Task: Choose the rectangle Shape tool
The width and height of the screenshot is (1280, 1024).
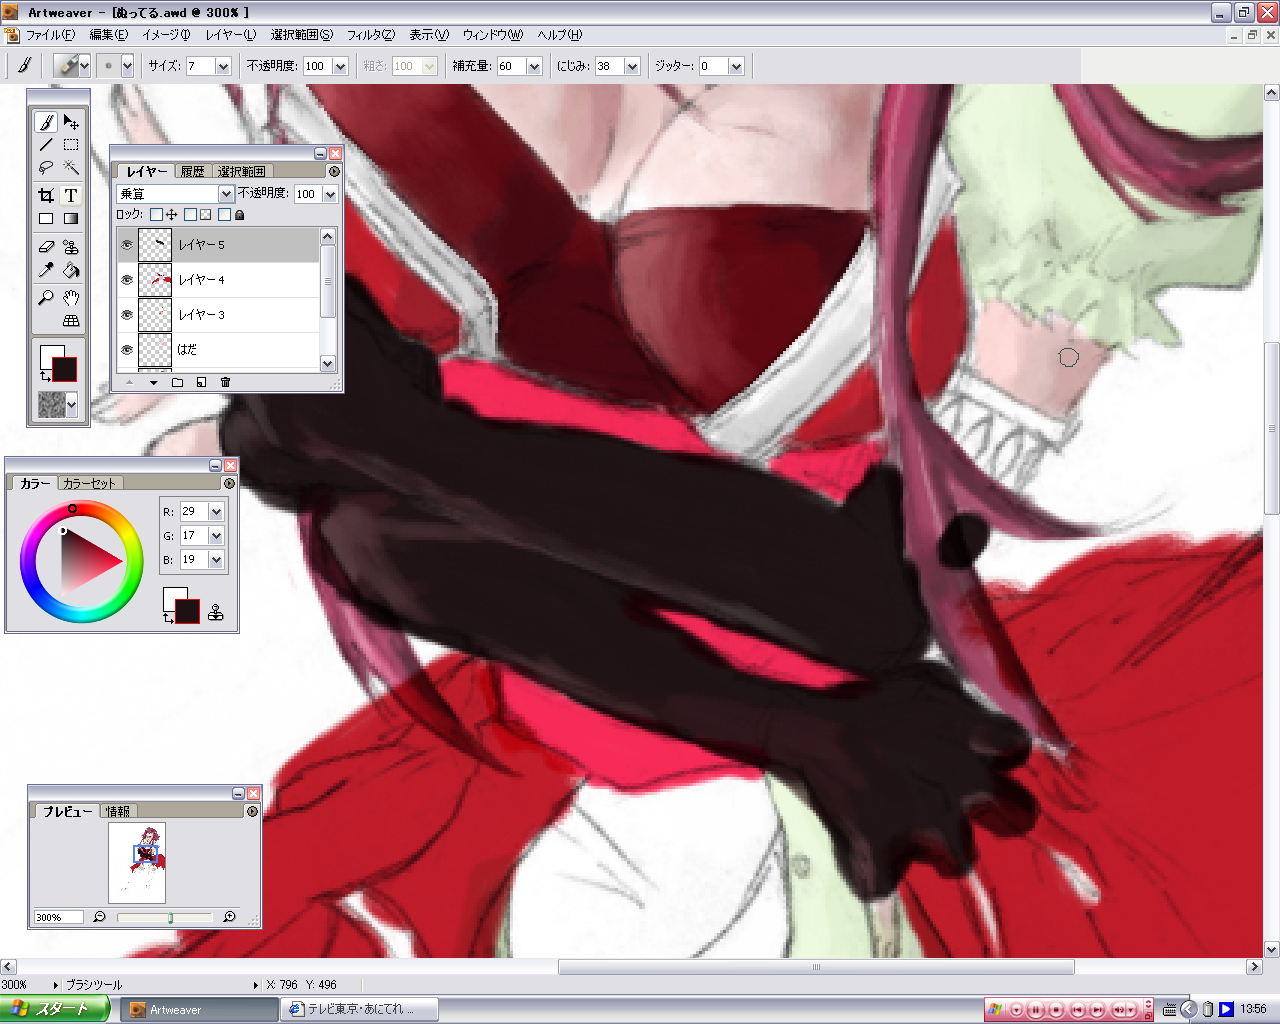Action: coord(46,218)
